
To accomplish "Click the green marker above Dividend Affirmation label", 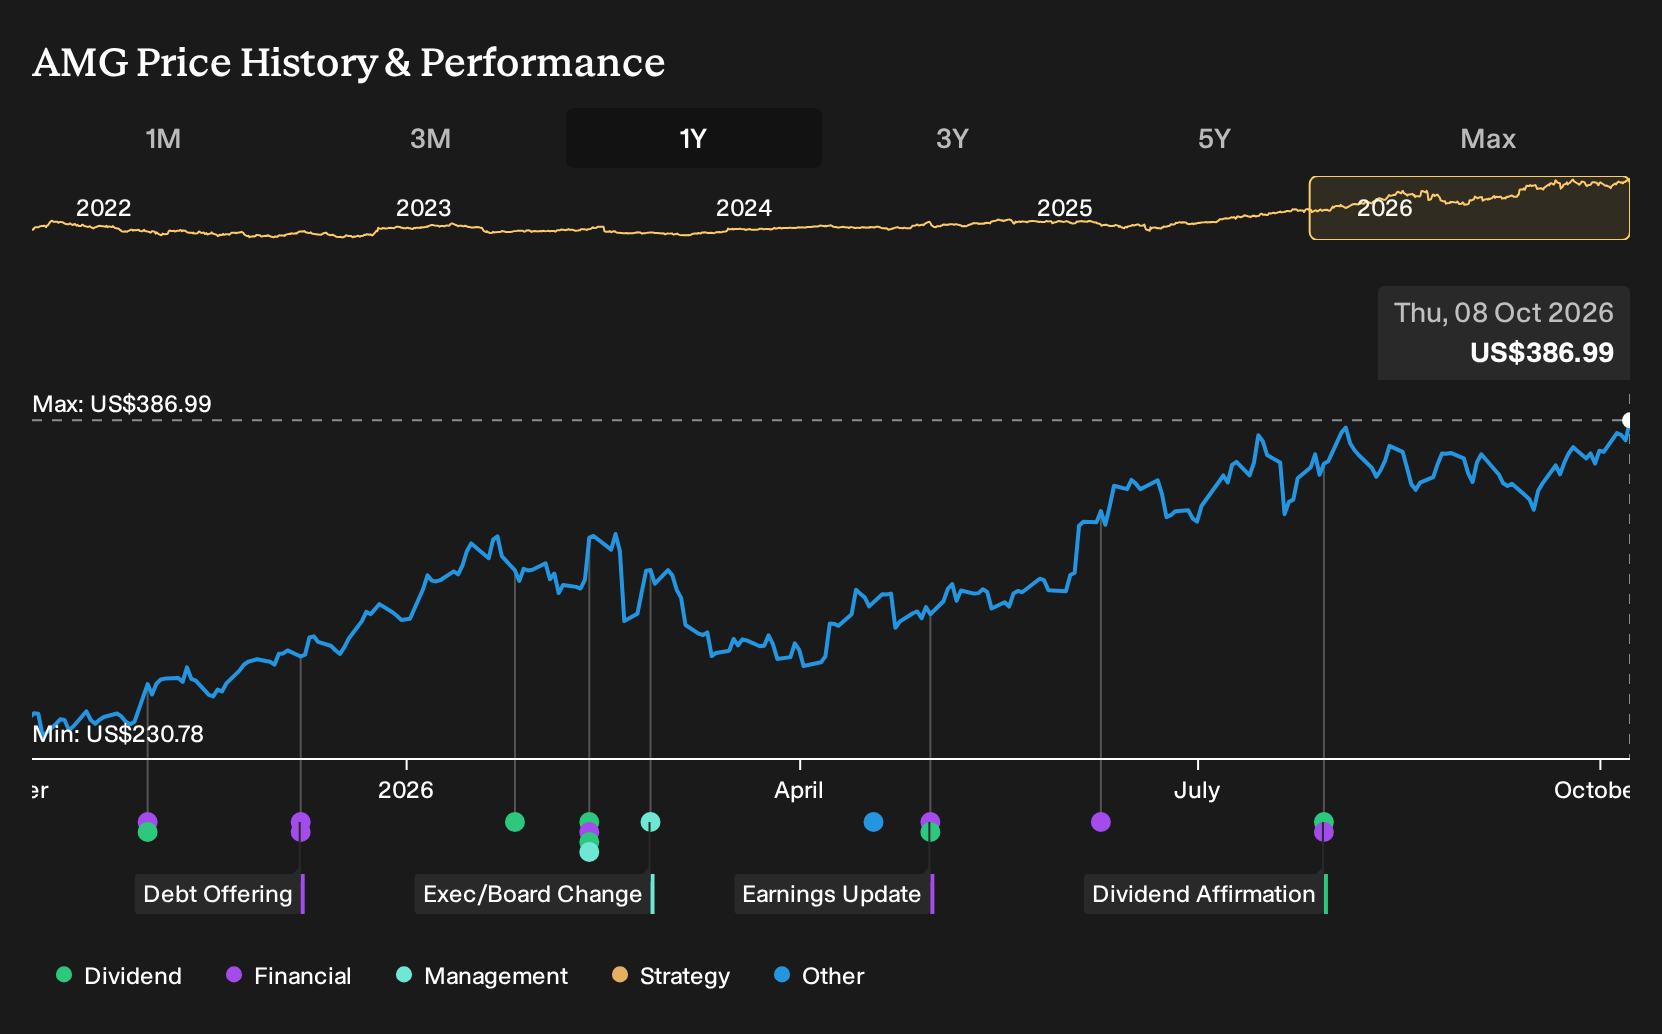I will point(1324,820).
